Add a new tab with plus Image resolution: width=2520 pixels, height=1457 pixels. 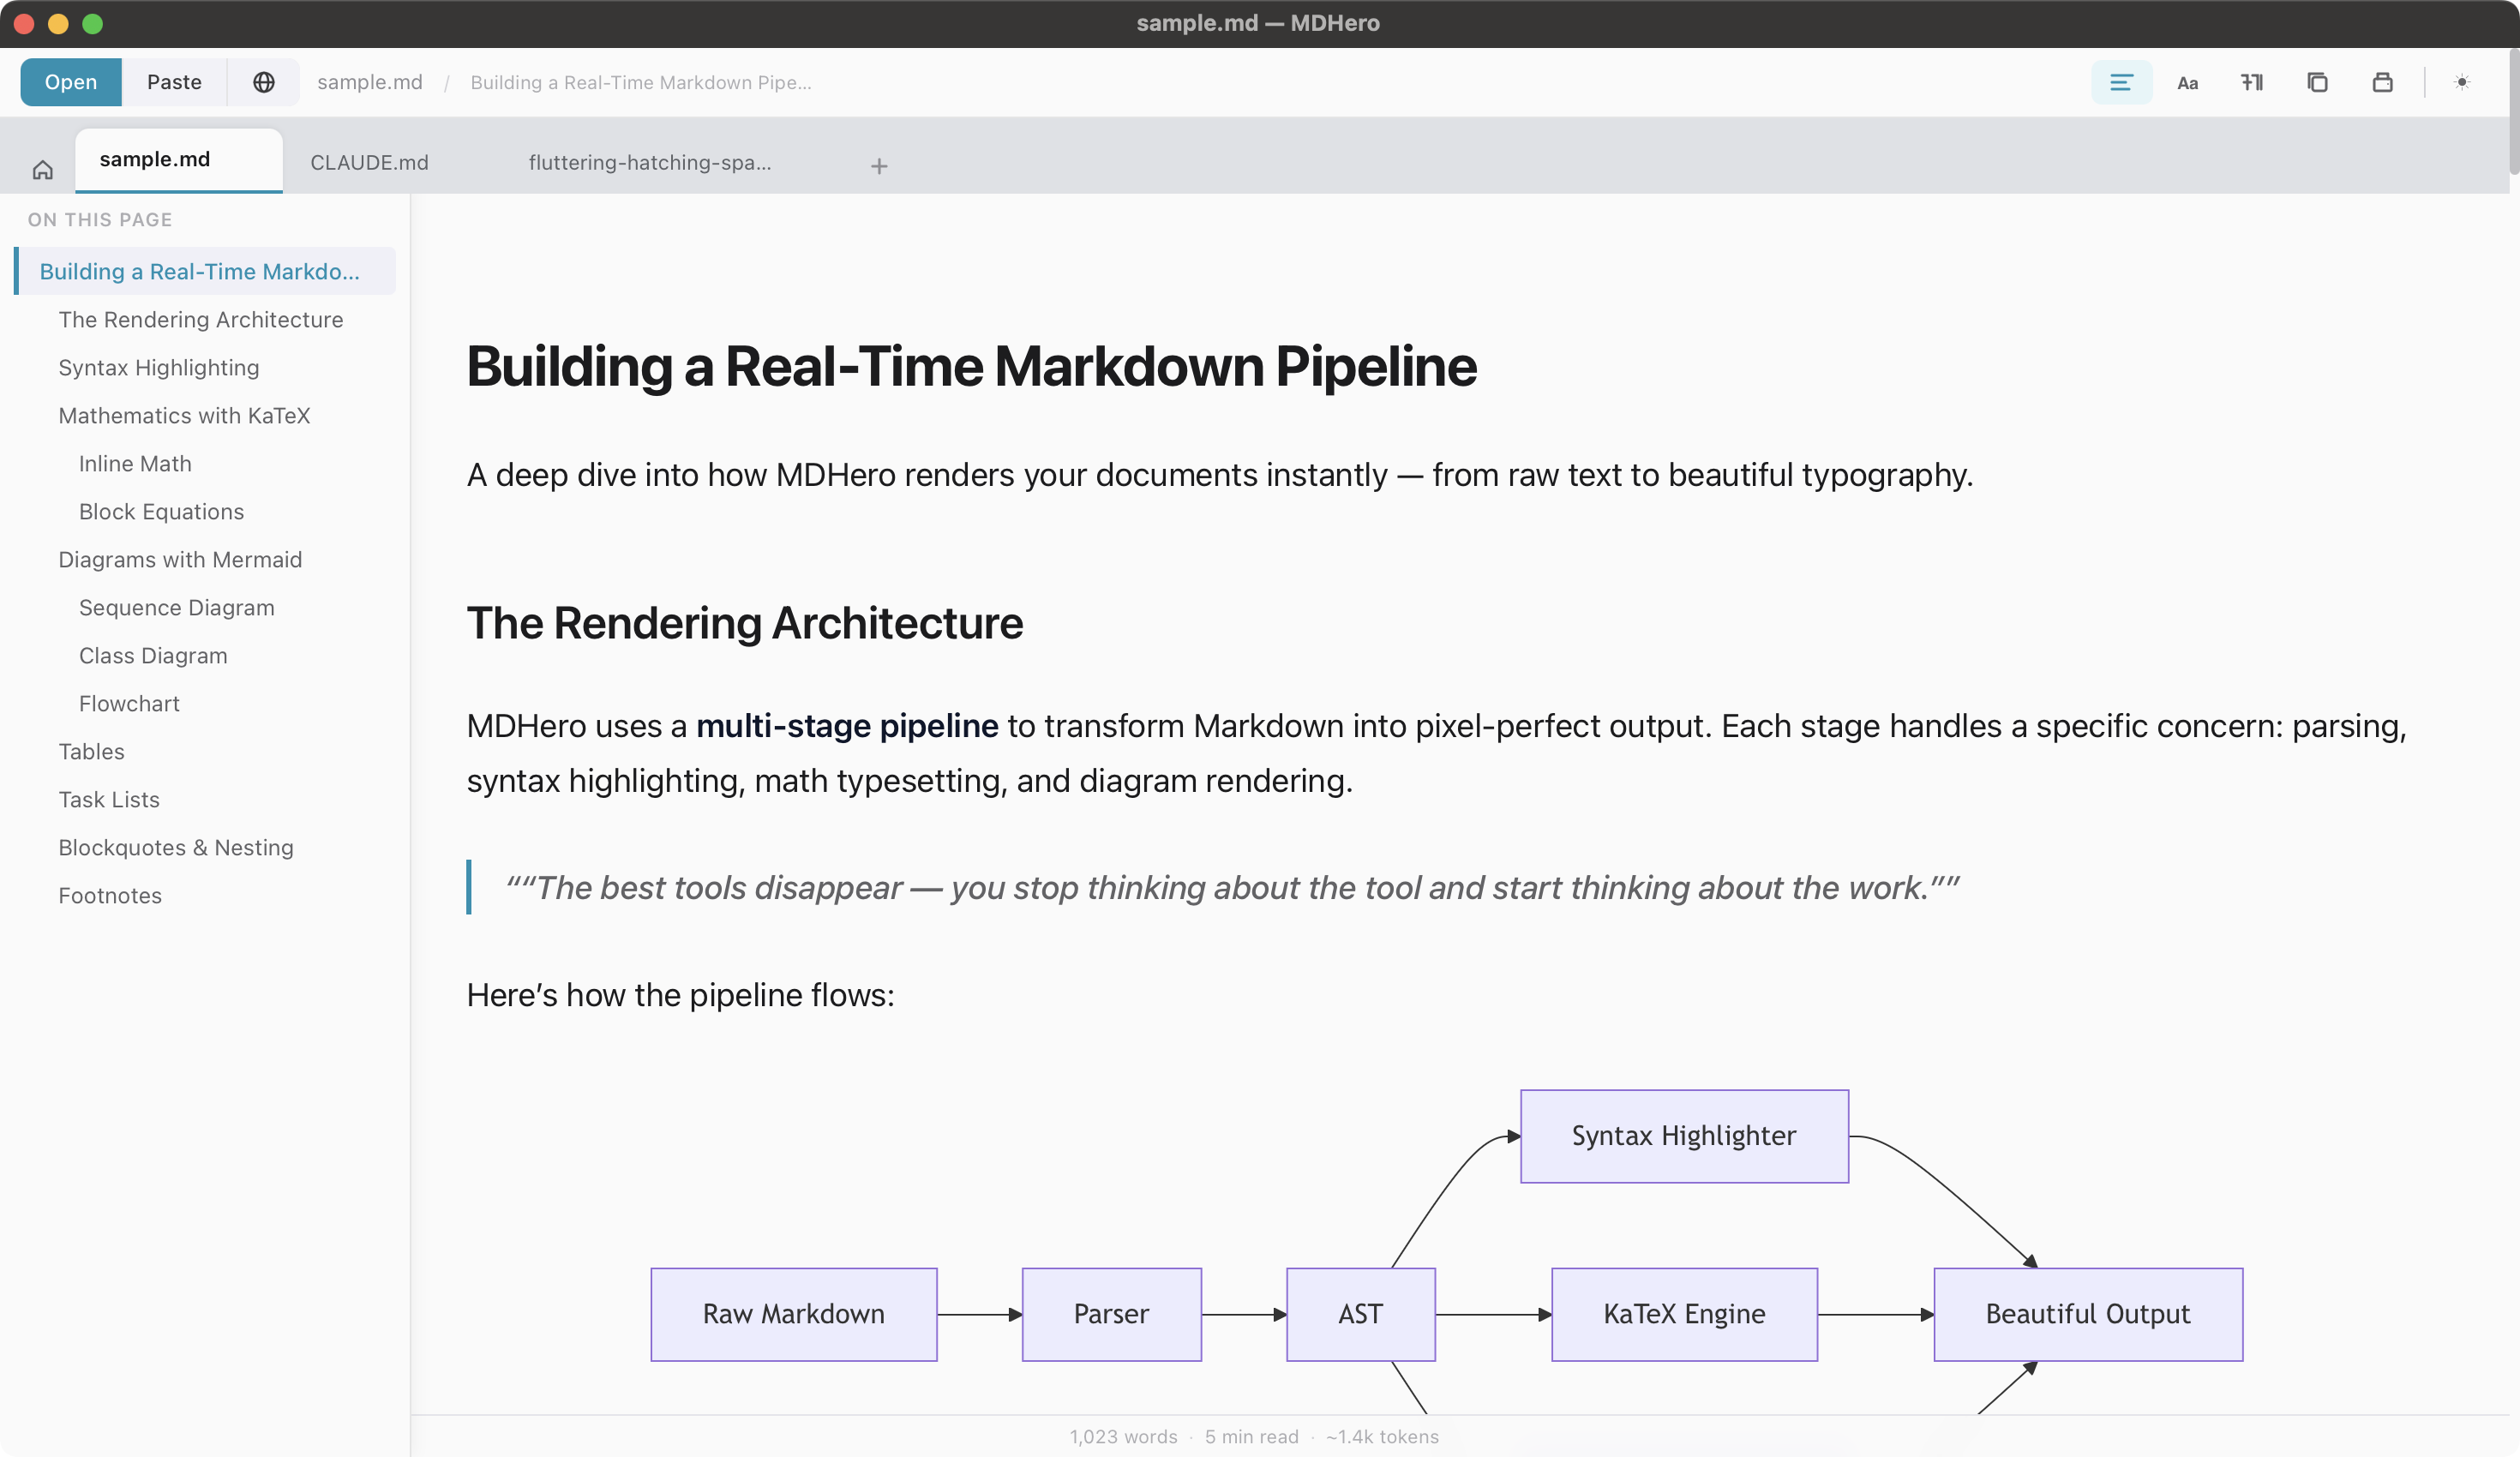(x=878, y=166)
